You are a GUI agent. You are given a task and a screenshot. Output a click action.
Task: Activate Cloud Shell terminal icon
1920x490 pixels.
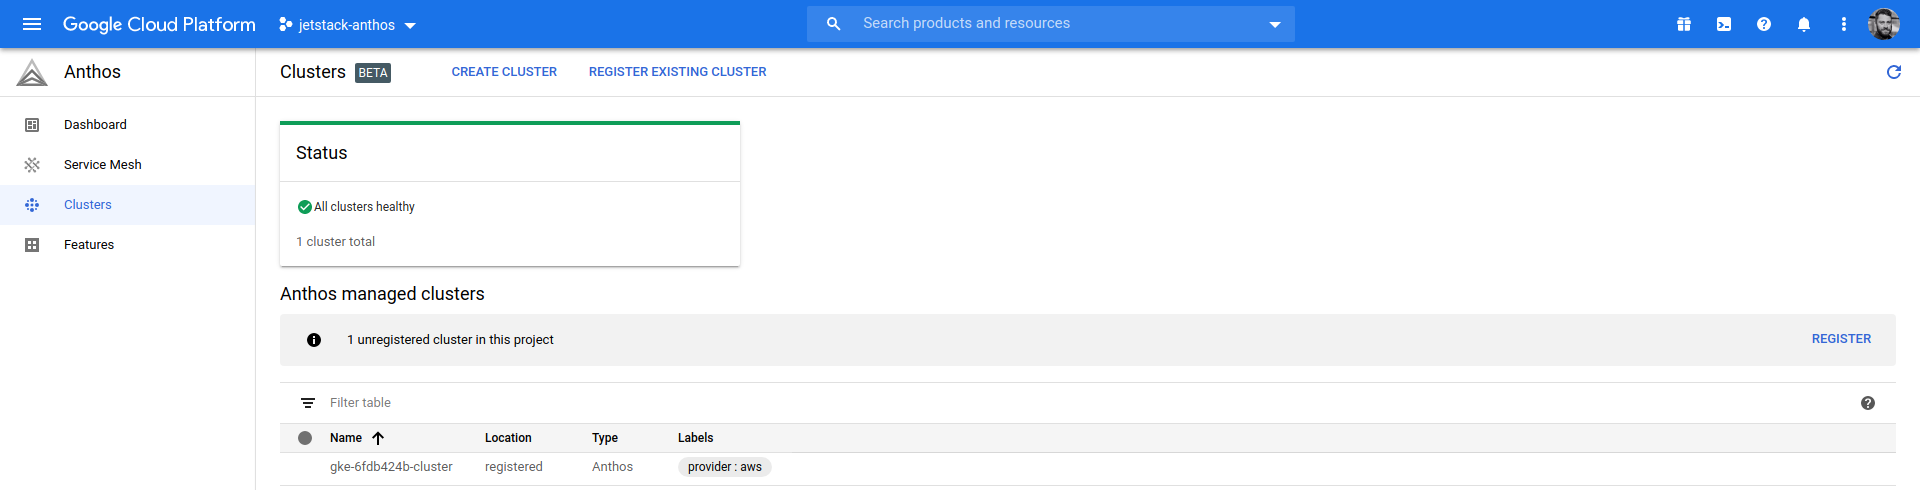click(1724, 24)
